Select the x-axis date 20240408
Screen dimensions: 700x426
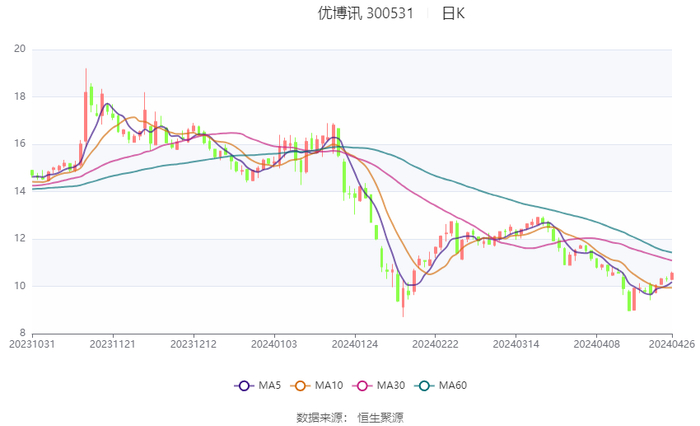[x=596, y=344]
